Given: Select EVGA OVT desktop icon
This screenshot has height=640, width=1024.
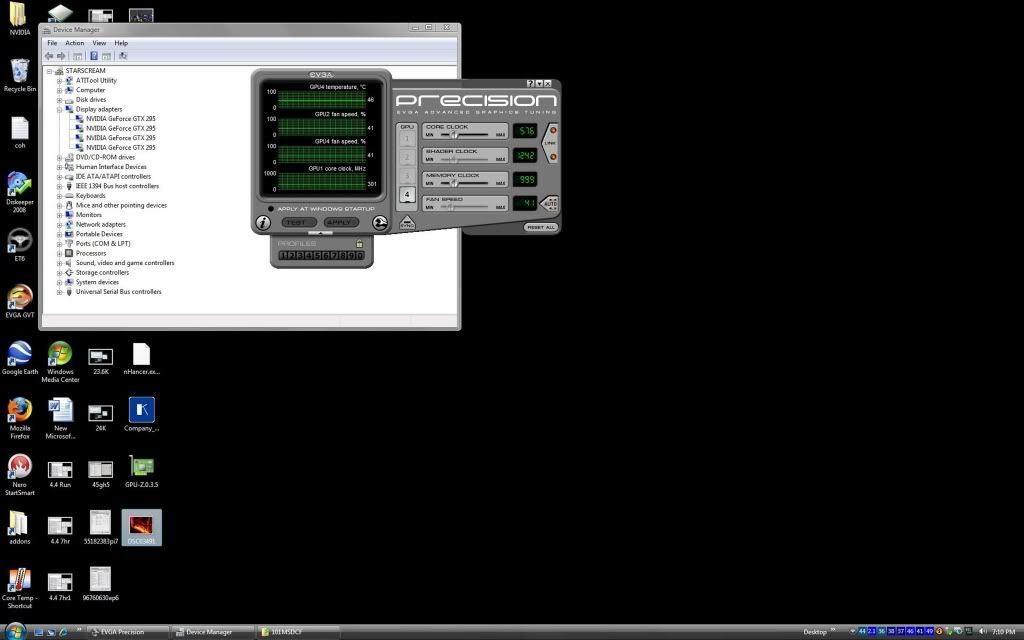Looking at the screenshot, I should 20,301.
